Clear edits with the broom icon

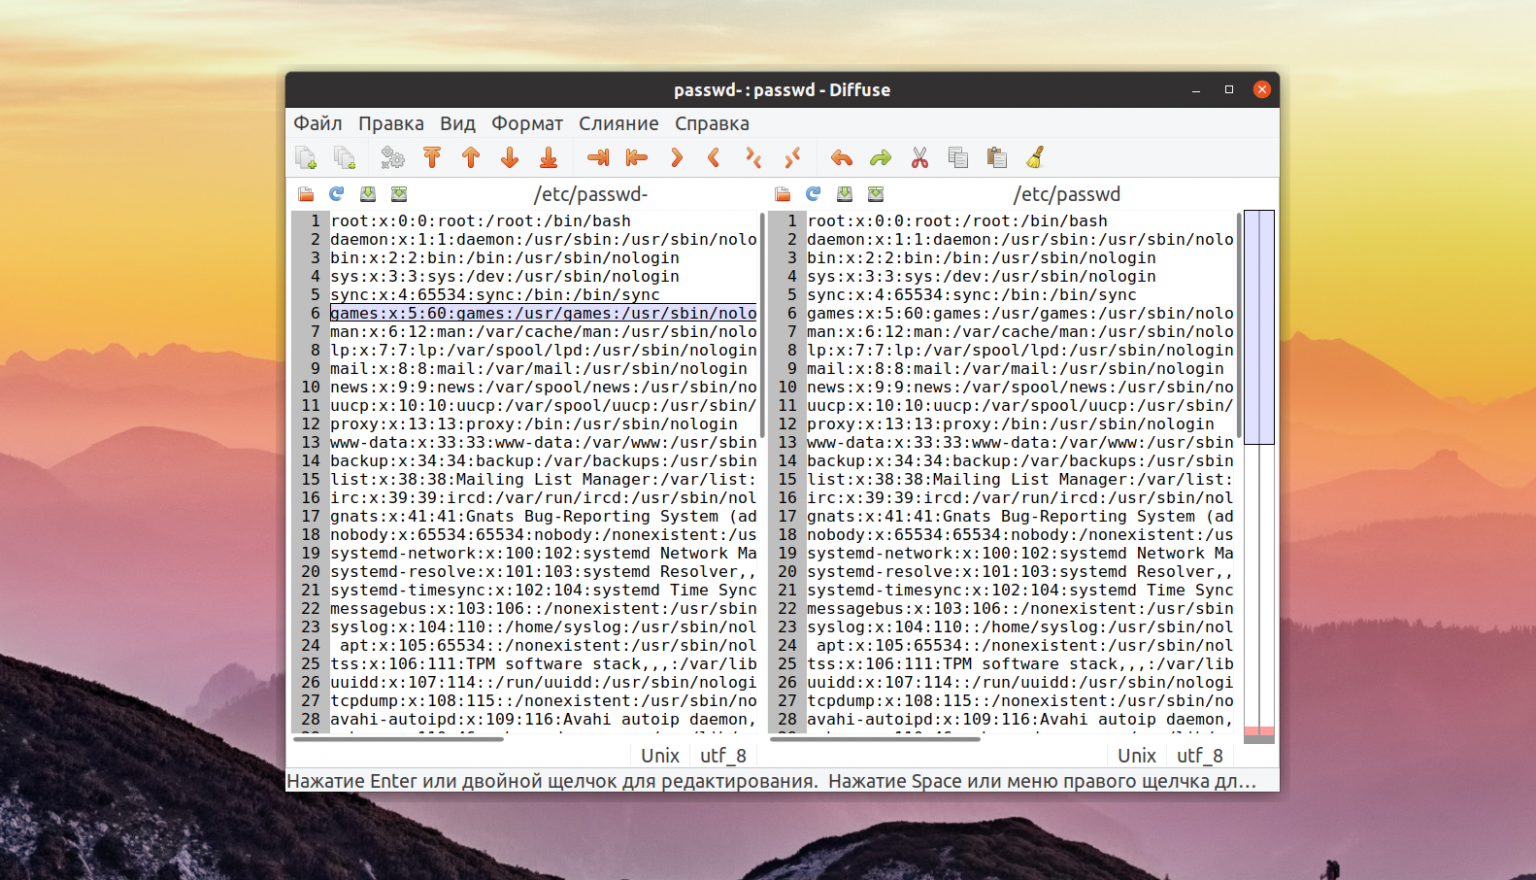point(1035,157)
